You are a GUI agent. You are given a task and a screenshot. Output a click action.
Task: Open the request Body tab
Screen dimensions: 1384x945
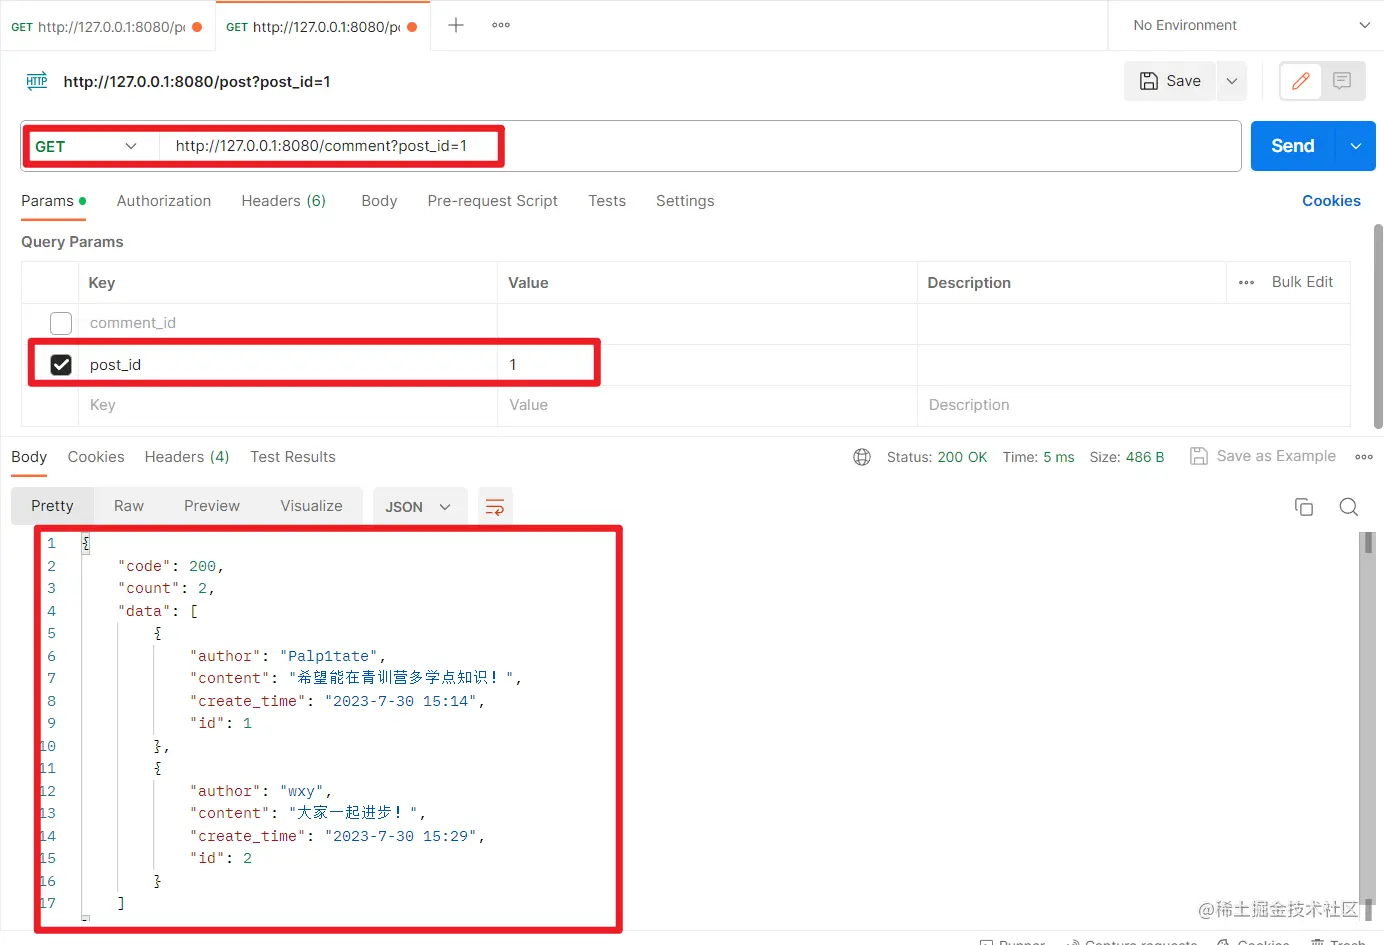point(379,201)
